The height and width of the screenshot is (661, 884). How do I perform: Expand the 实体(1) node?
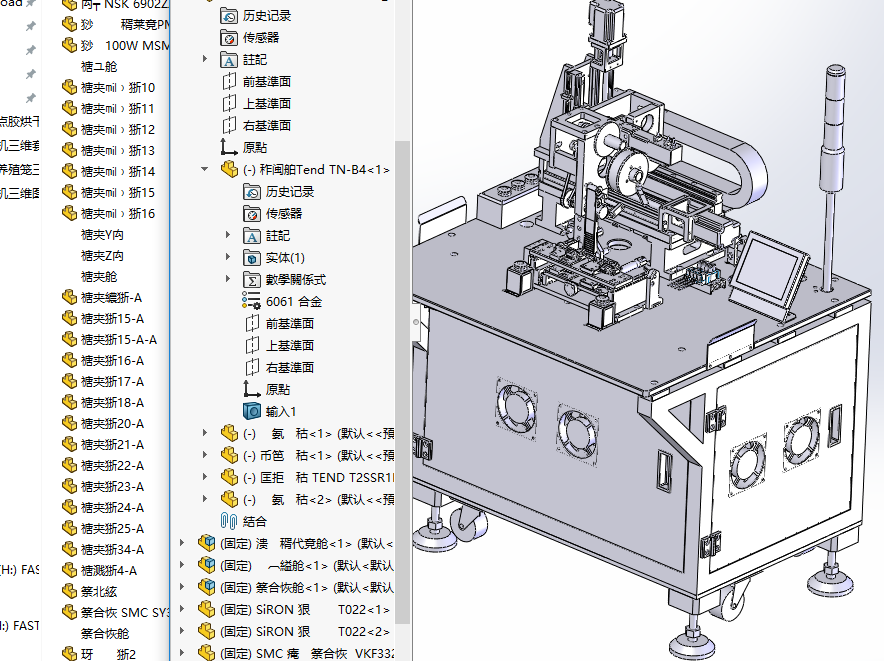228,257
